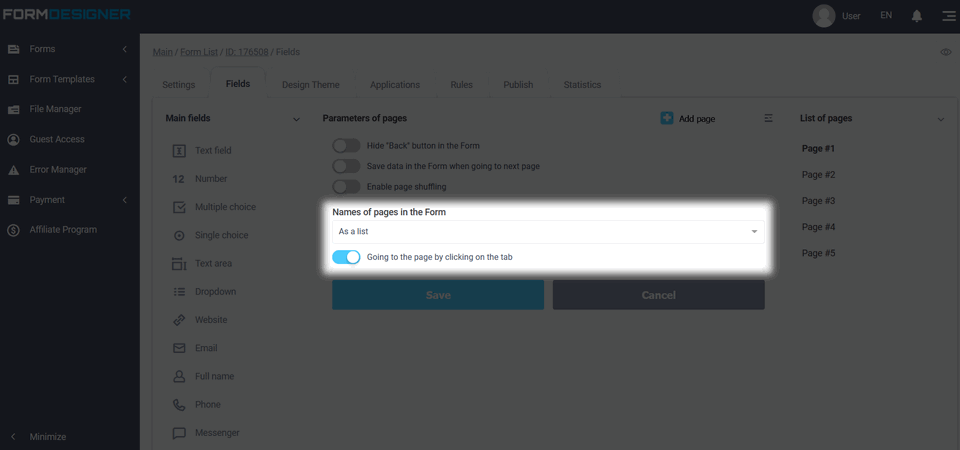Click the Cancel button
Image resolution: width=960 pixels, height=450 pixels.
coord(659,295)
